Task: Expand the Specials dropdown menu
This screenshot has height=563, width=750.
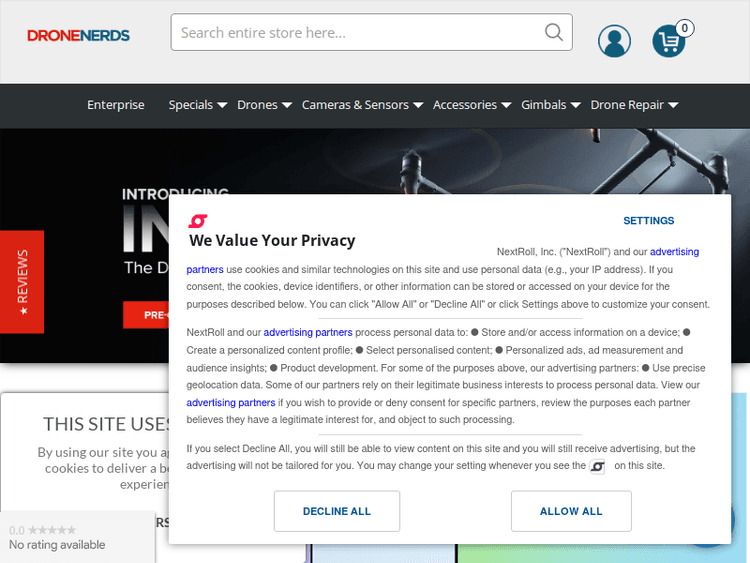Action: [x=197, y=105]
